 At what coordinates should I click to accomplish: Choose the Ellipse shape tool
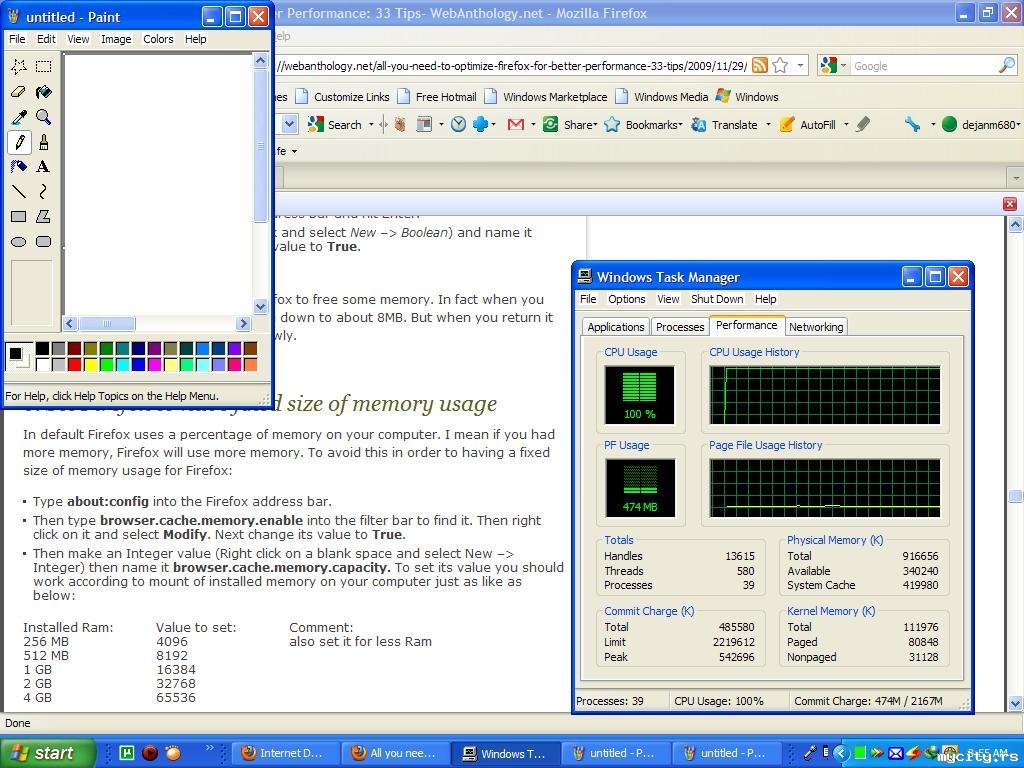19,242
